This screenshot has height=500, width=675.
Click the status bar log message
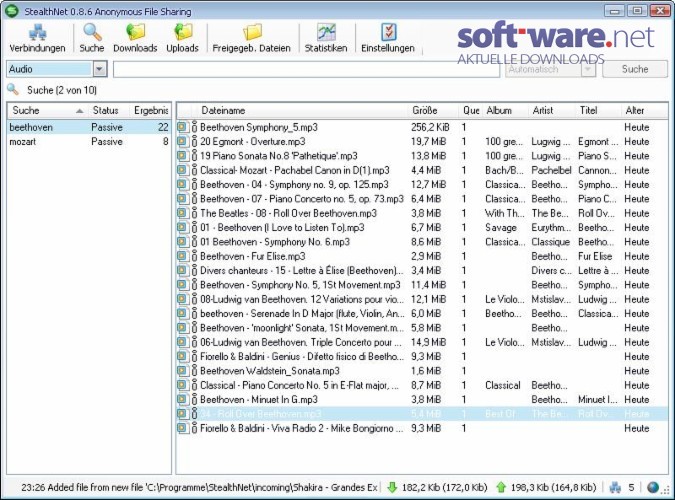[199, 488]
